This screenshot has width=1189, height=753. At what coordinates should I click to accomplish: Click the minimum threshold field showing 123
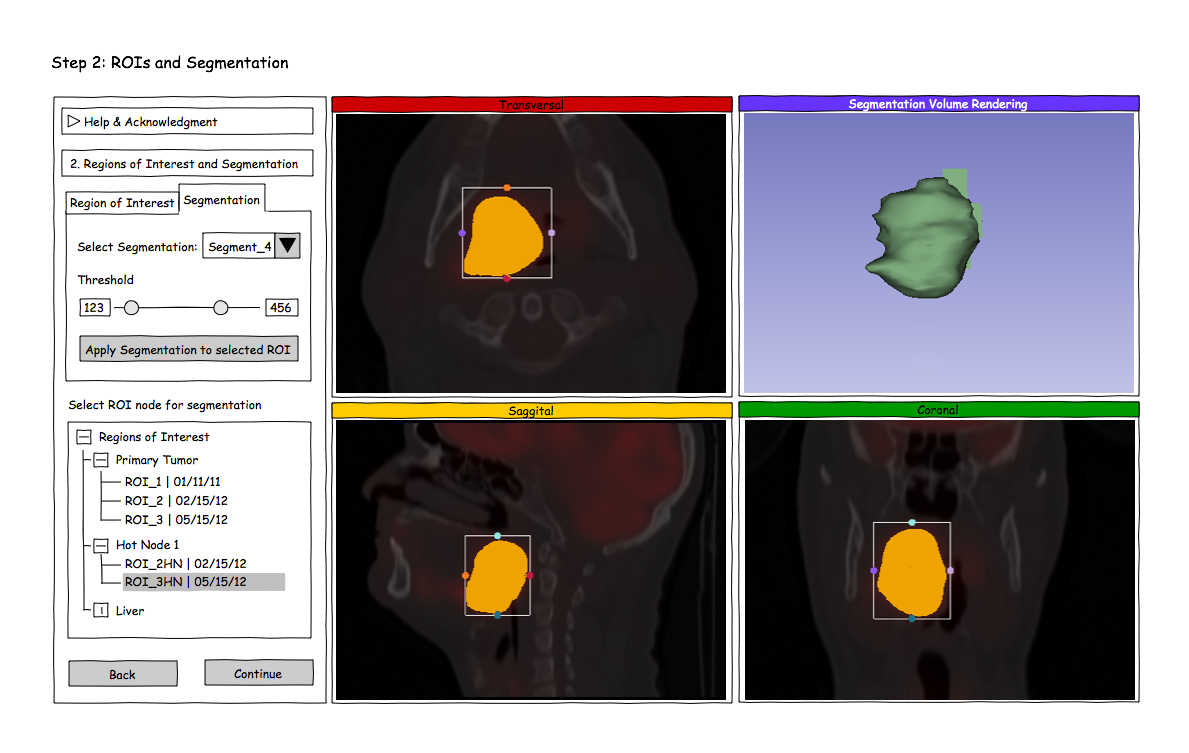tap(95, 308)
